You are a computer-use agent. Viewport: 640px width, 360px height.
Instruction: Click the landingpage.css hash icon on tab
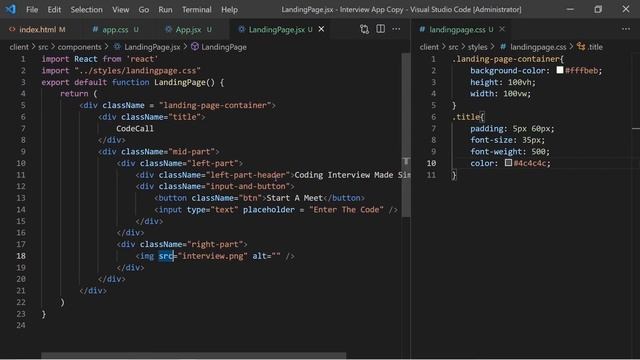pyautogui.click(x=422, y=29)
